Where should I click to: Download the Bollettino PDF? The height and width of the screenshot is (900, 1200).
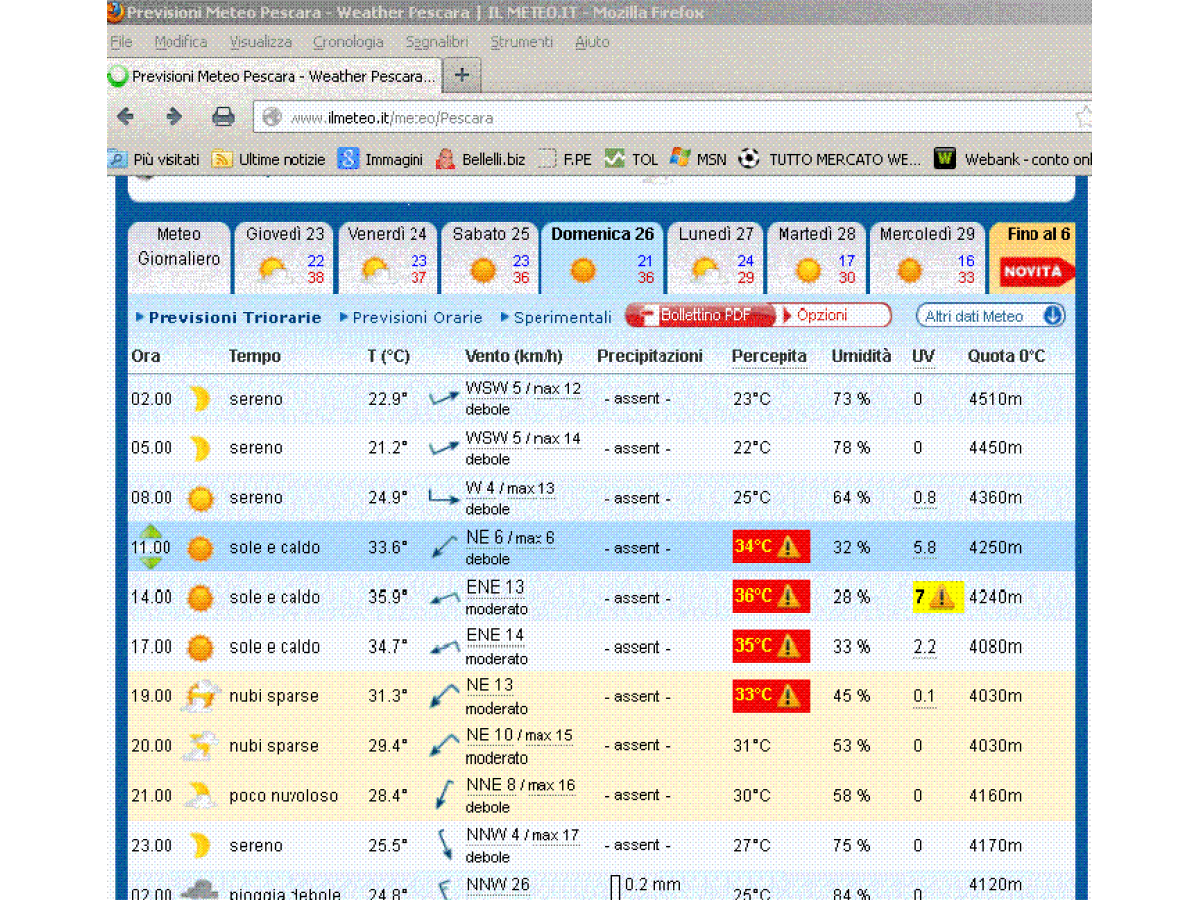point(700,316)
